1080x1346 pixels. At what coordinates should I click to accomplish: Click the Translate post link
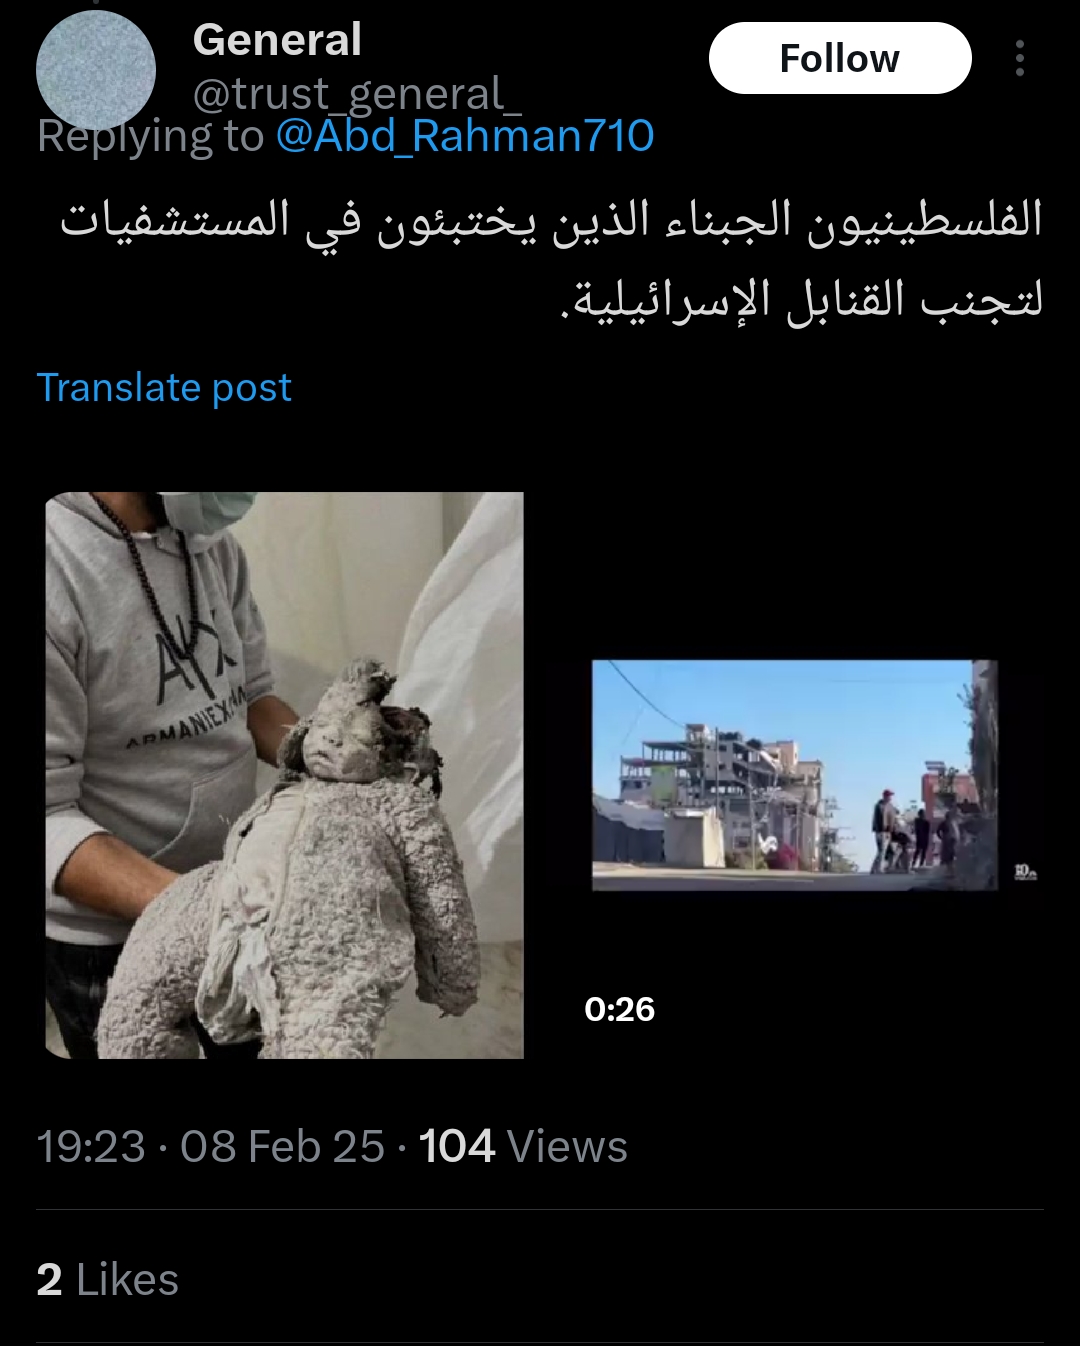coord(164,387)
